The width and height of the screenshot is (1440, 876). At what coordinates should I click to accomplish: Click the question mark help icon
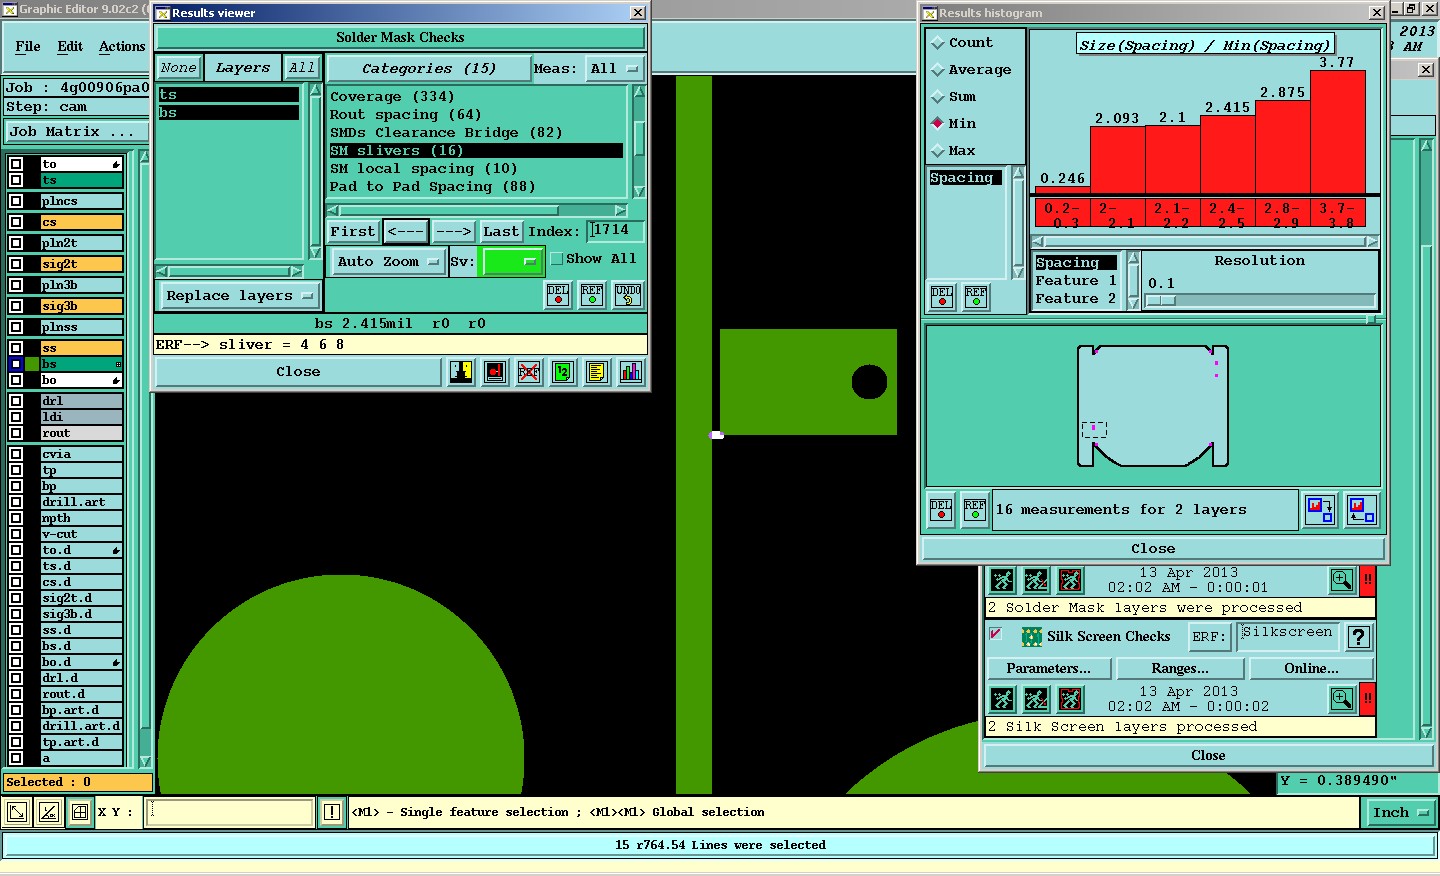pos(1359,637)
